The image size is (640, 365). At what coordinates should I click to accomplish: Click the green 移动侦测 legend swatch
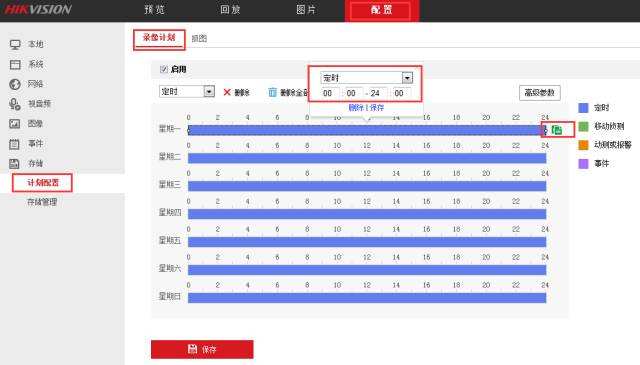[x=584, y=127]
